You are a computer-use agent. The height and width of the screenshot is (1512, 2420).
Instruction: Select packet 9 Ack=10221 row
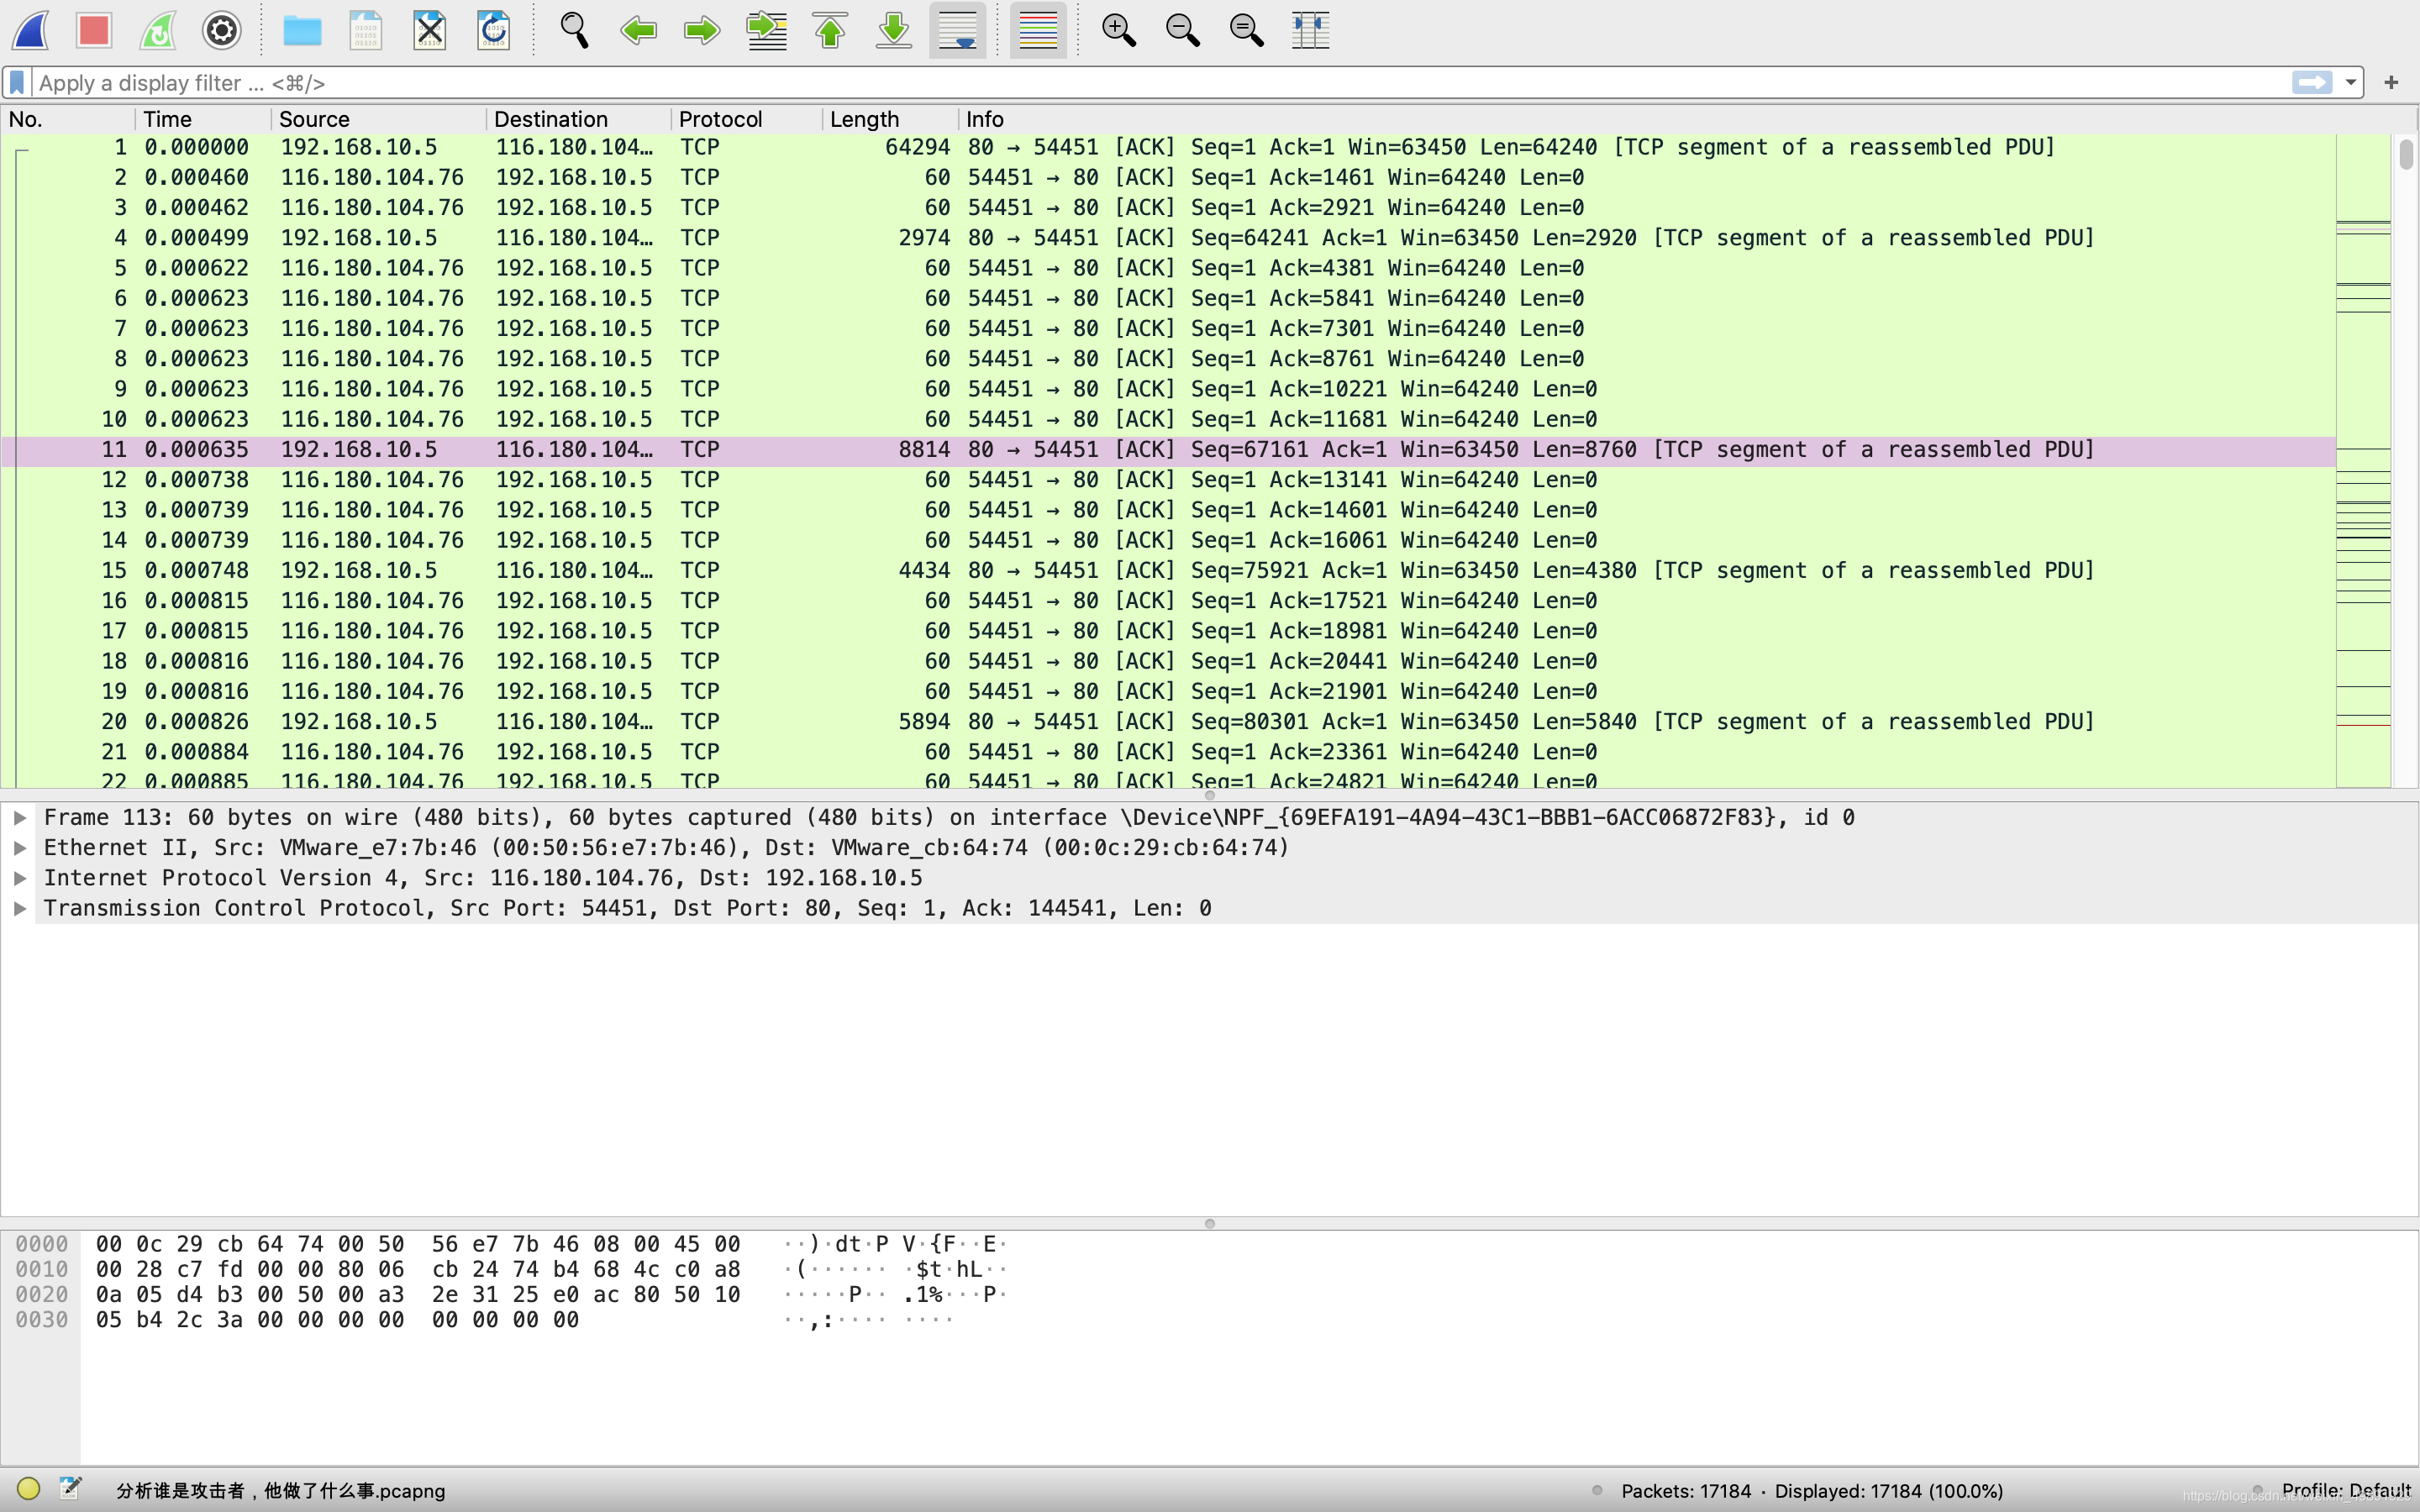1168,389
